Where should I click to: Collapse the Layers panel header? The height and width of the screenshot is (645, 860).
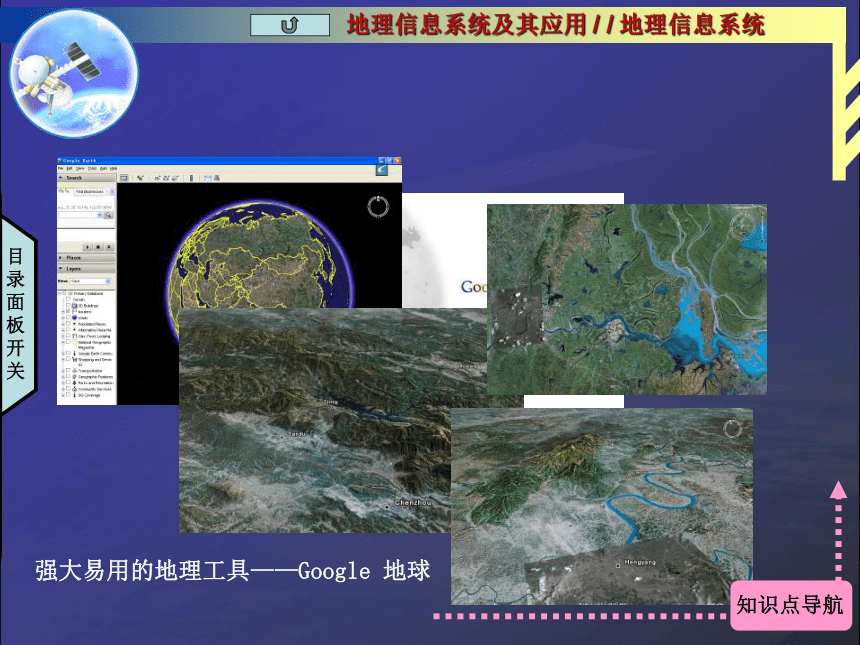tap(87, 269)
